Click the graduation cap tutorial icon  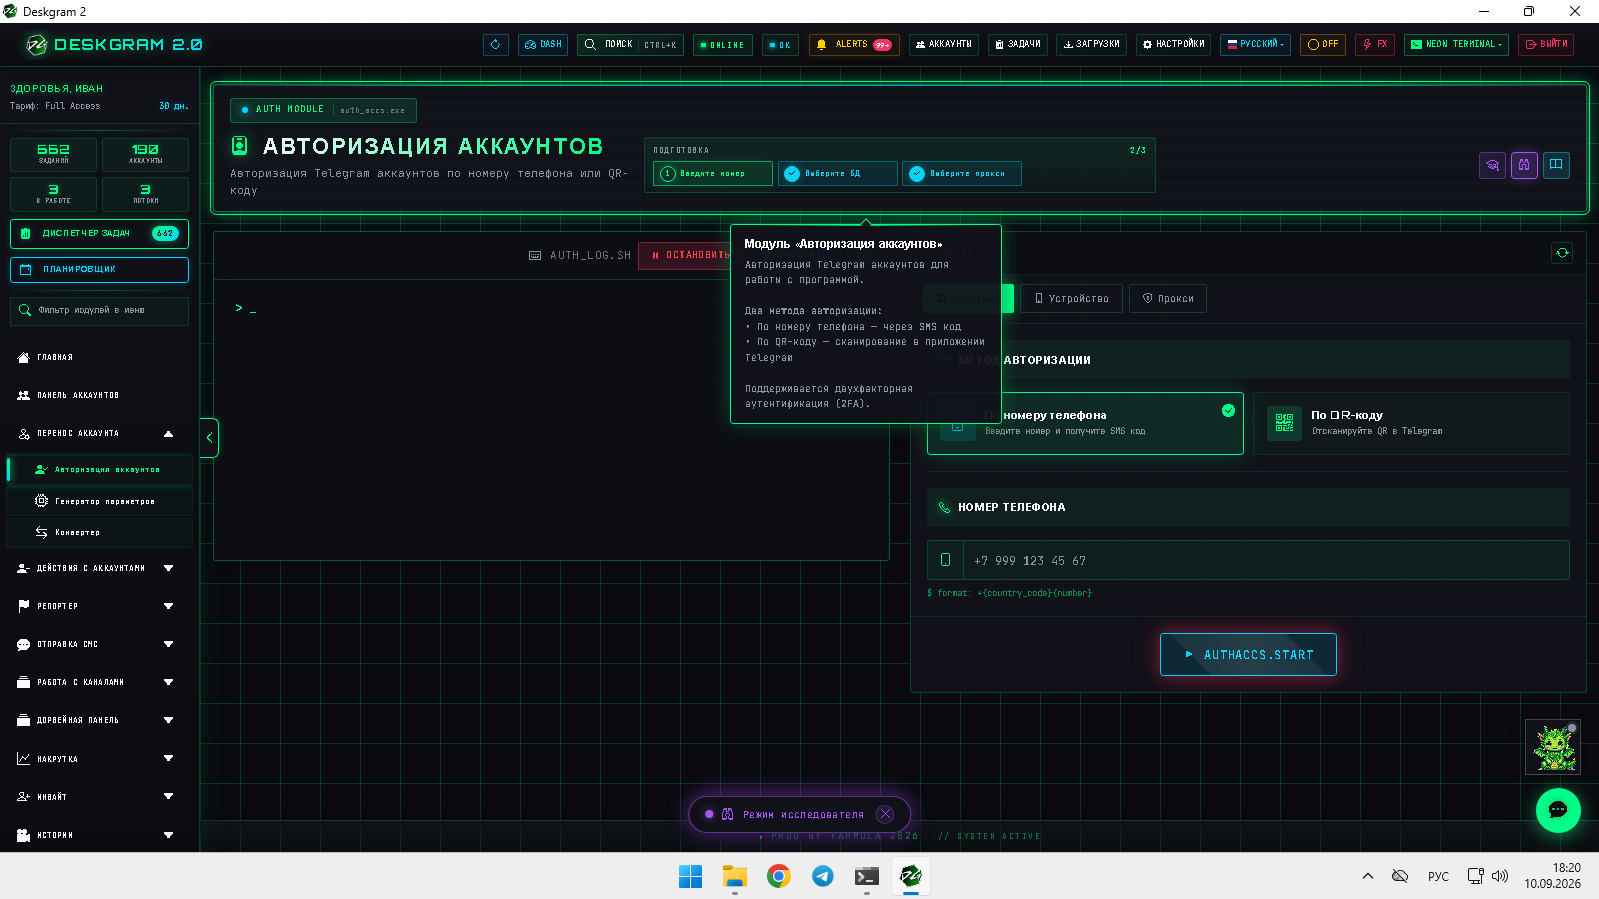[x=1492, y=165]
